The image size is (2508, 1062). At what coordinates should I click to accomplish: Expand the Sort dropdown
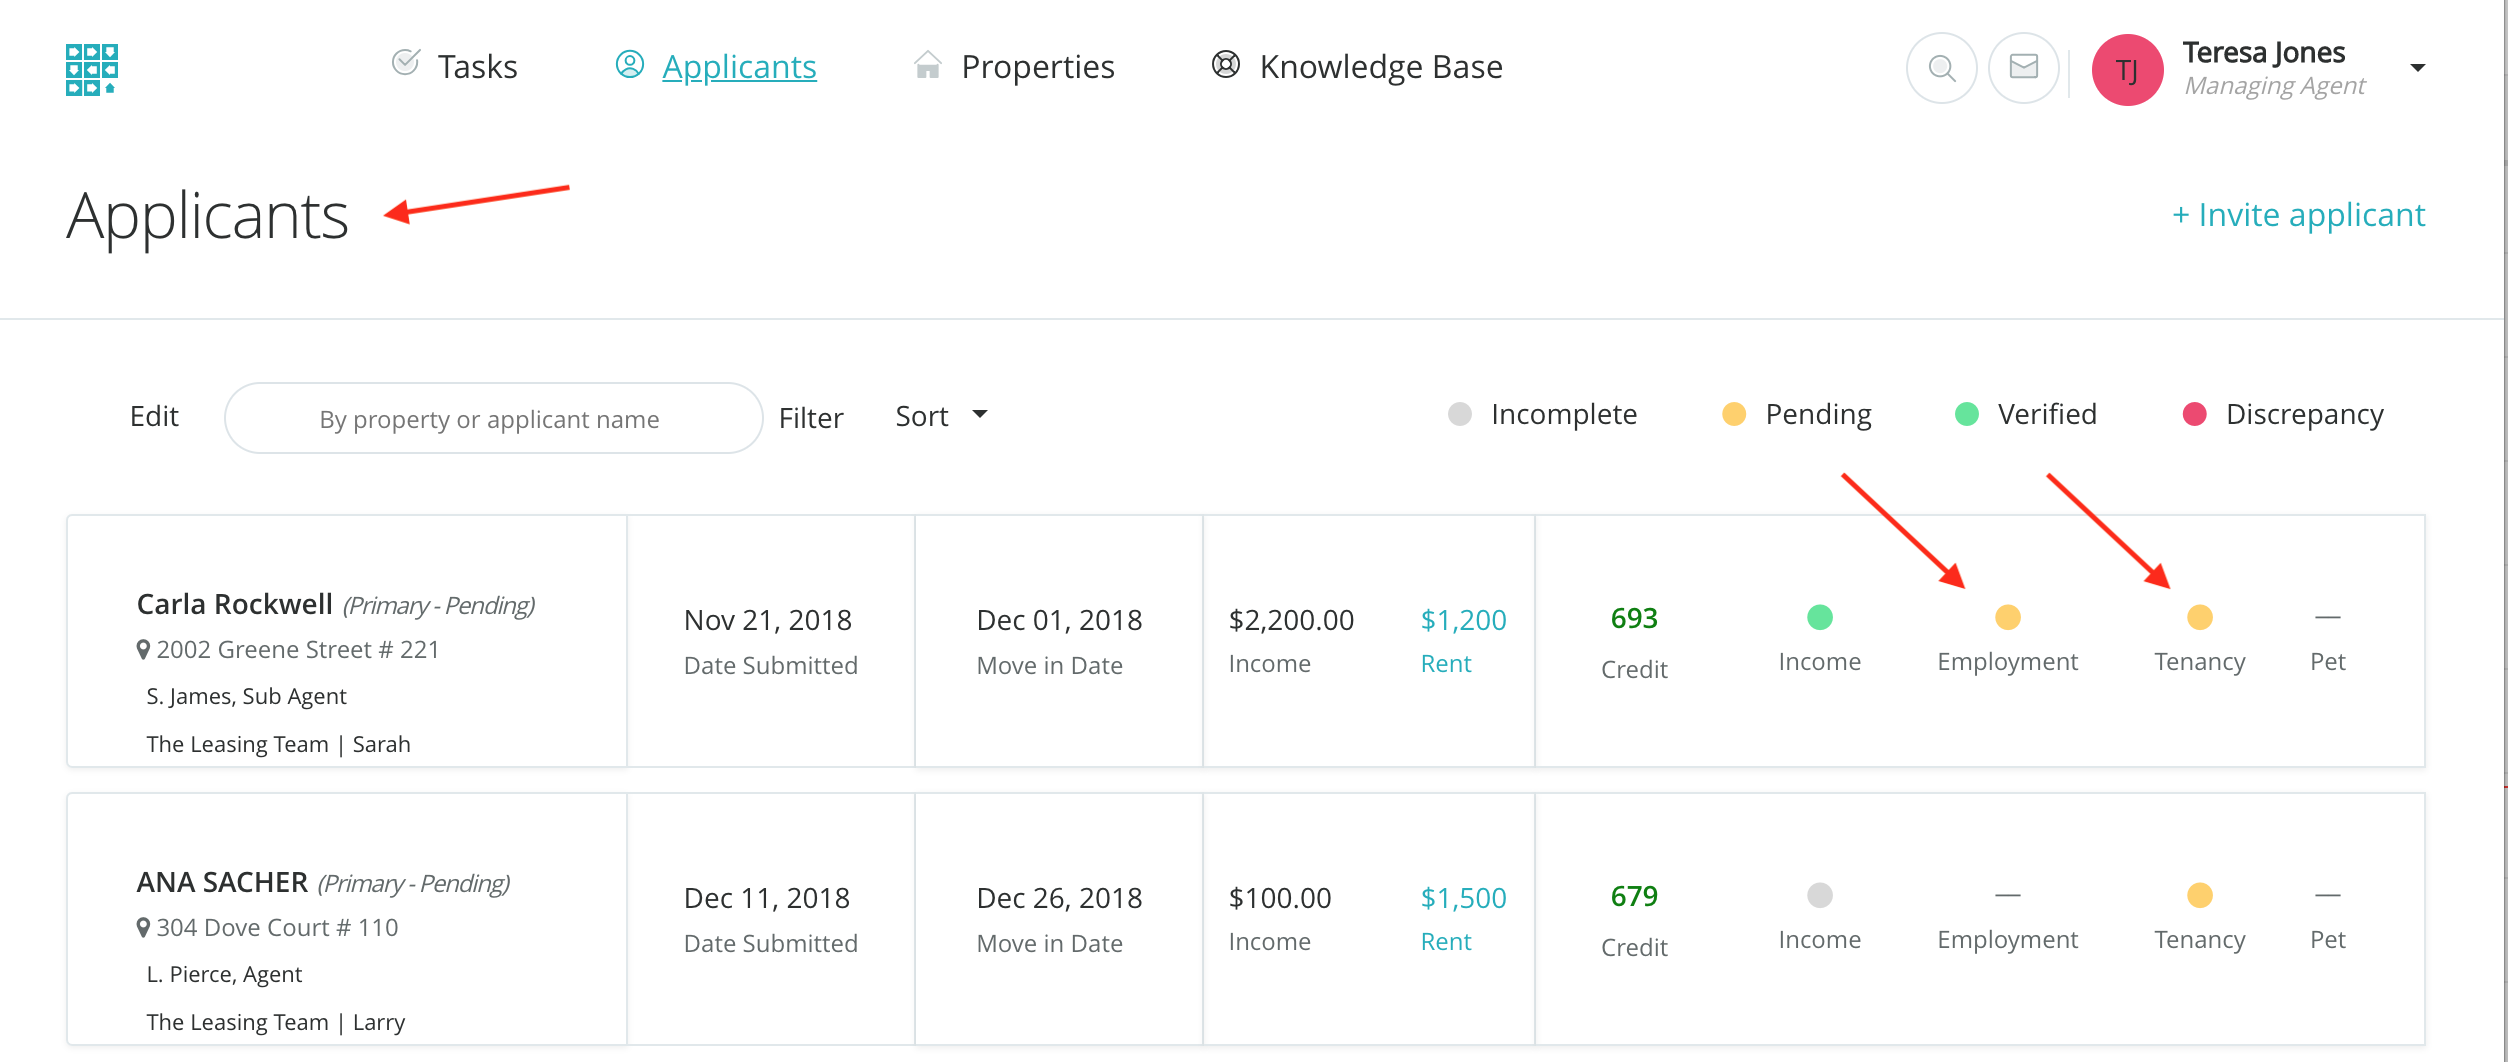click(940, 416)
